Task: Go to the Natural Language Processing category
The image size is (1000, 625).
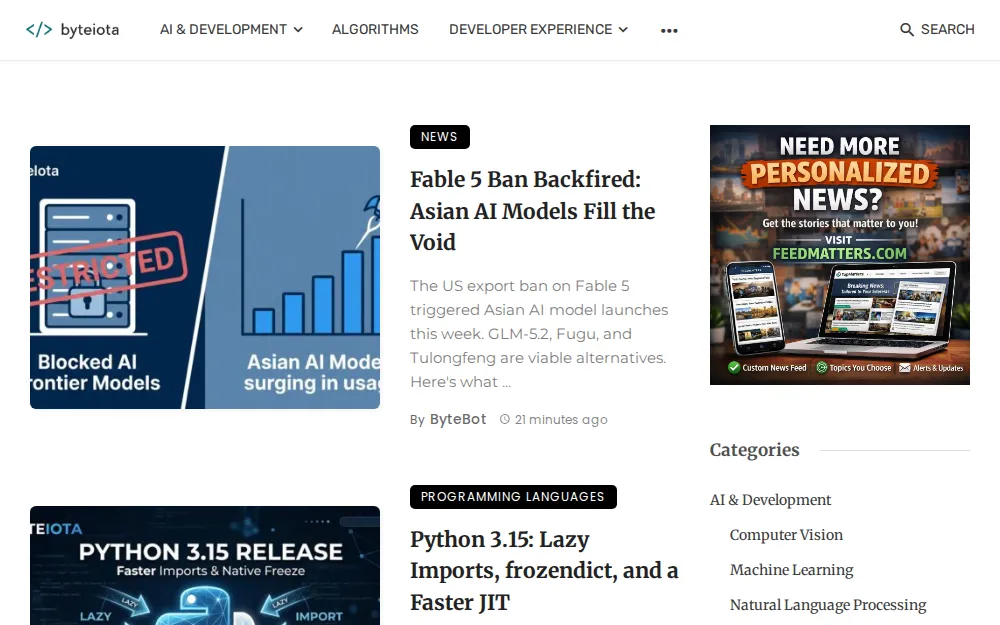Action: pos(828,605)
